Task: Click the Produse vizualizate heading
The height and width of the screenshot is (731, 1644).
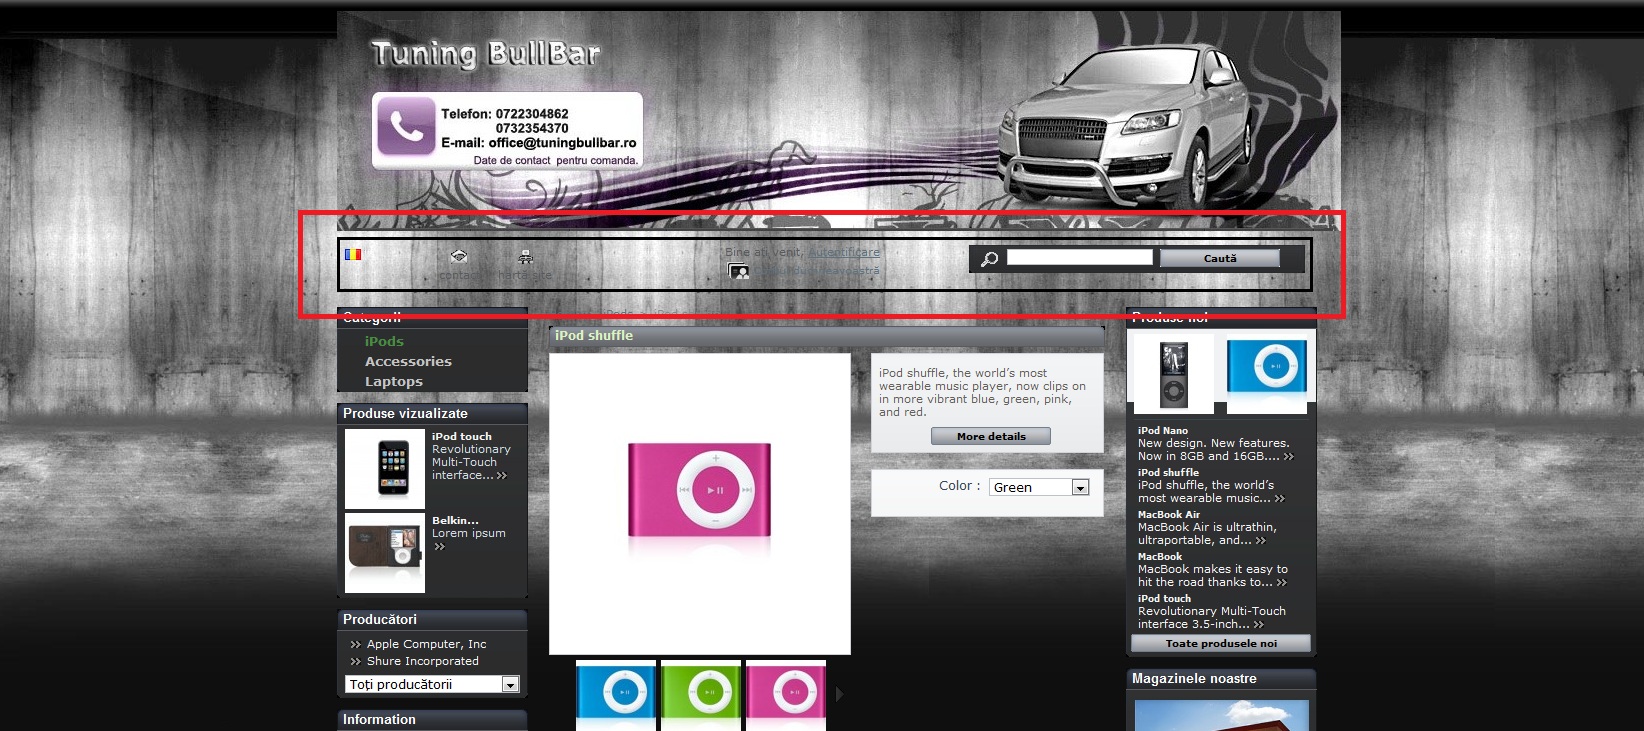Action: coord(405,414)
